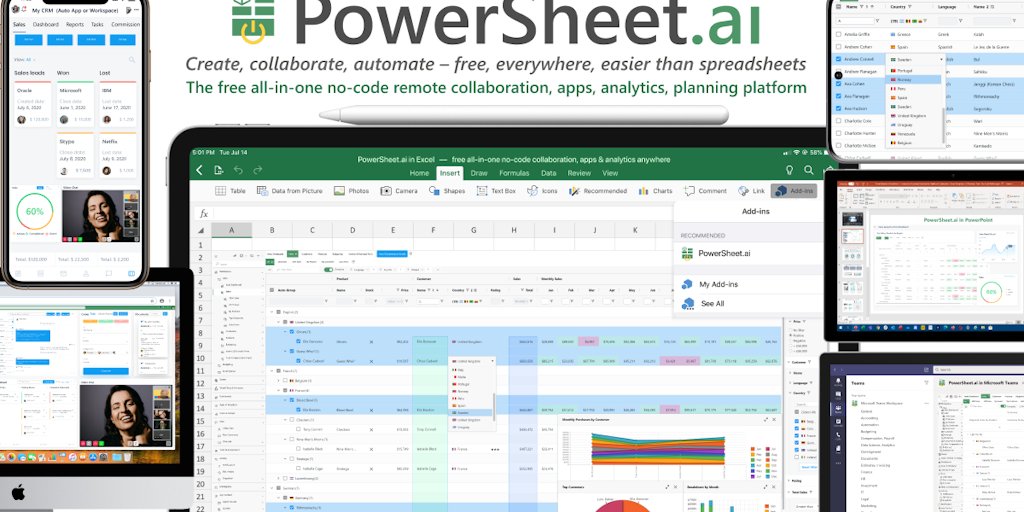Choose Venezuela in the country dropdown list
The width and height of the screenshot is (1024, 512).
pos(913,133)
